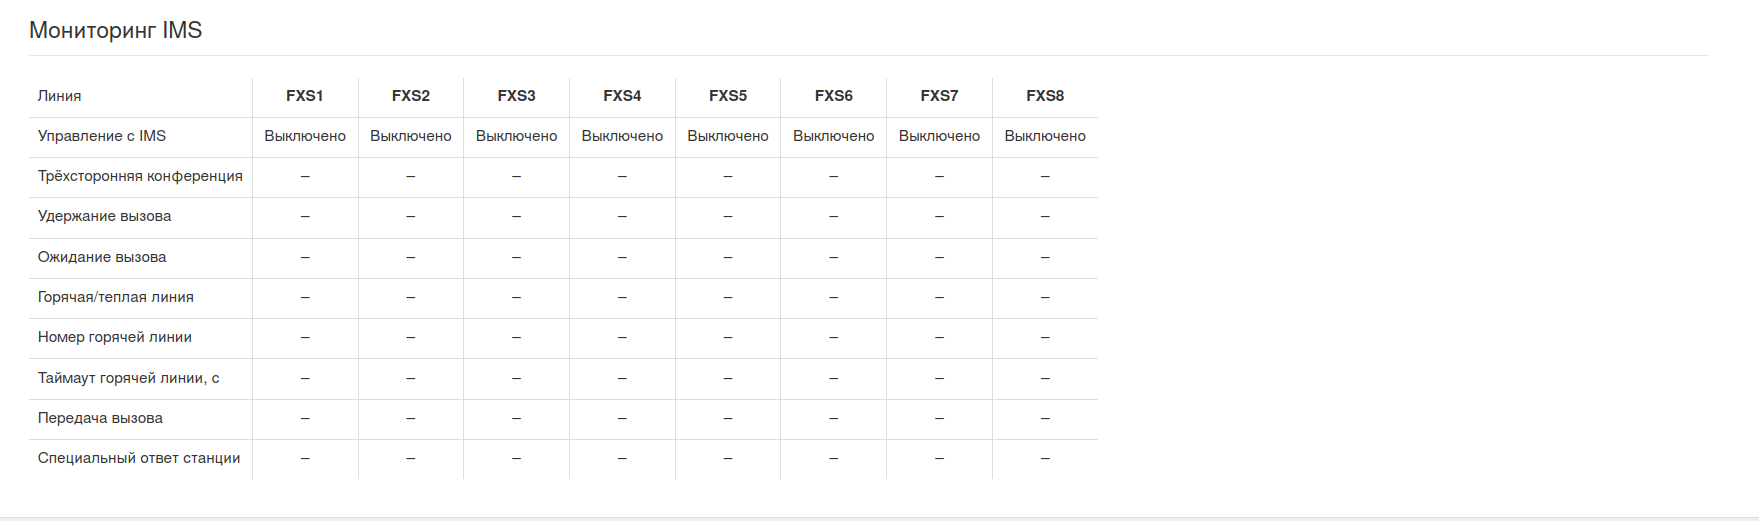Select the 'Специальный ответ станции' row label

click(x=139, y=458)
